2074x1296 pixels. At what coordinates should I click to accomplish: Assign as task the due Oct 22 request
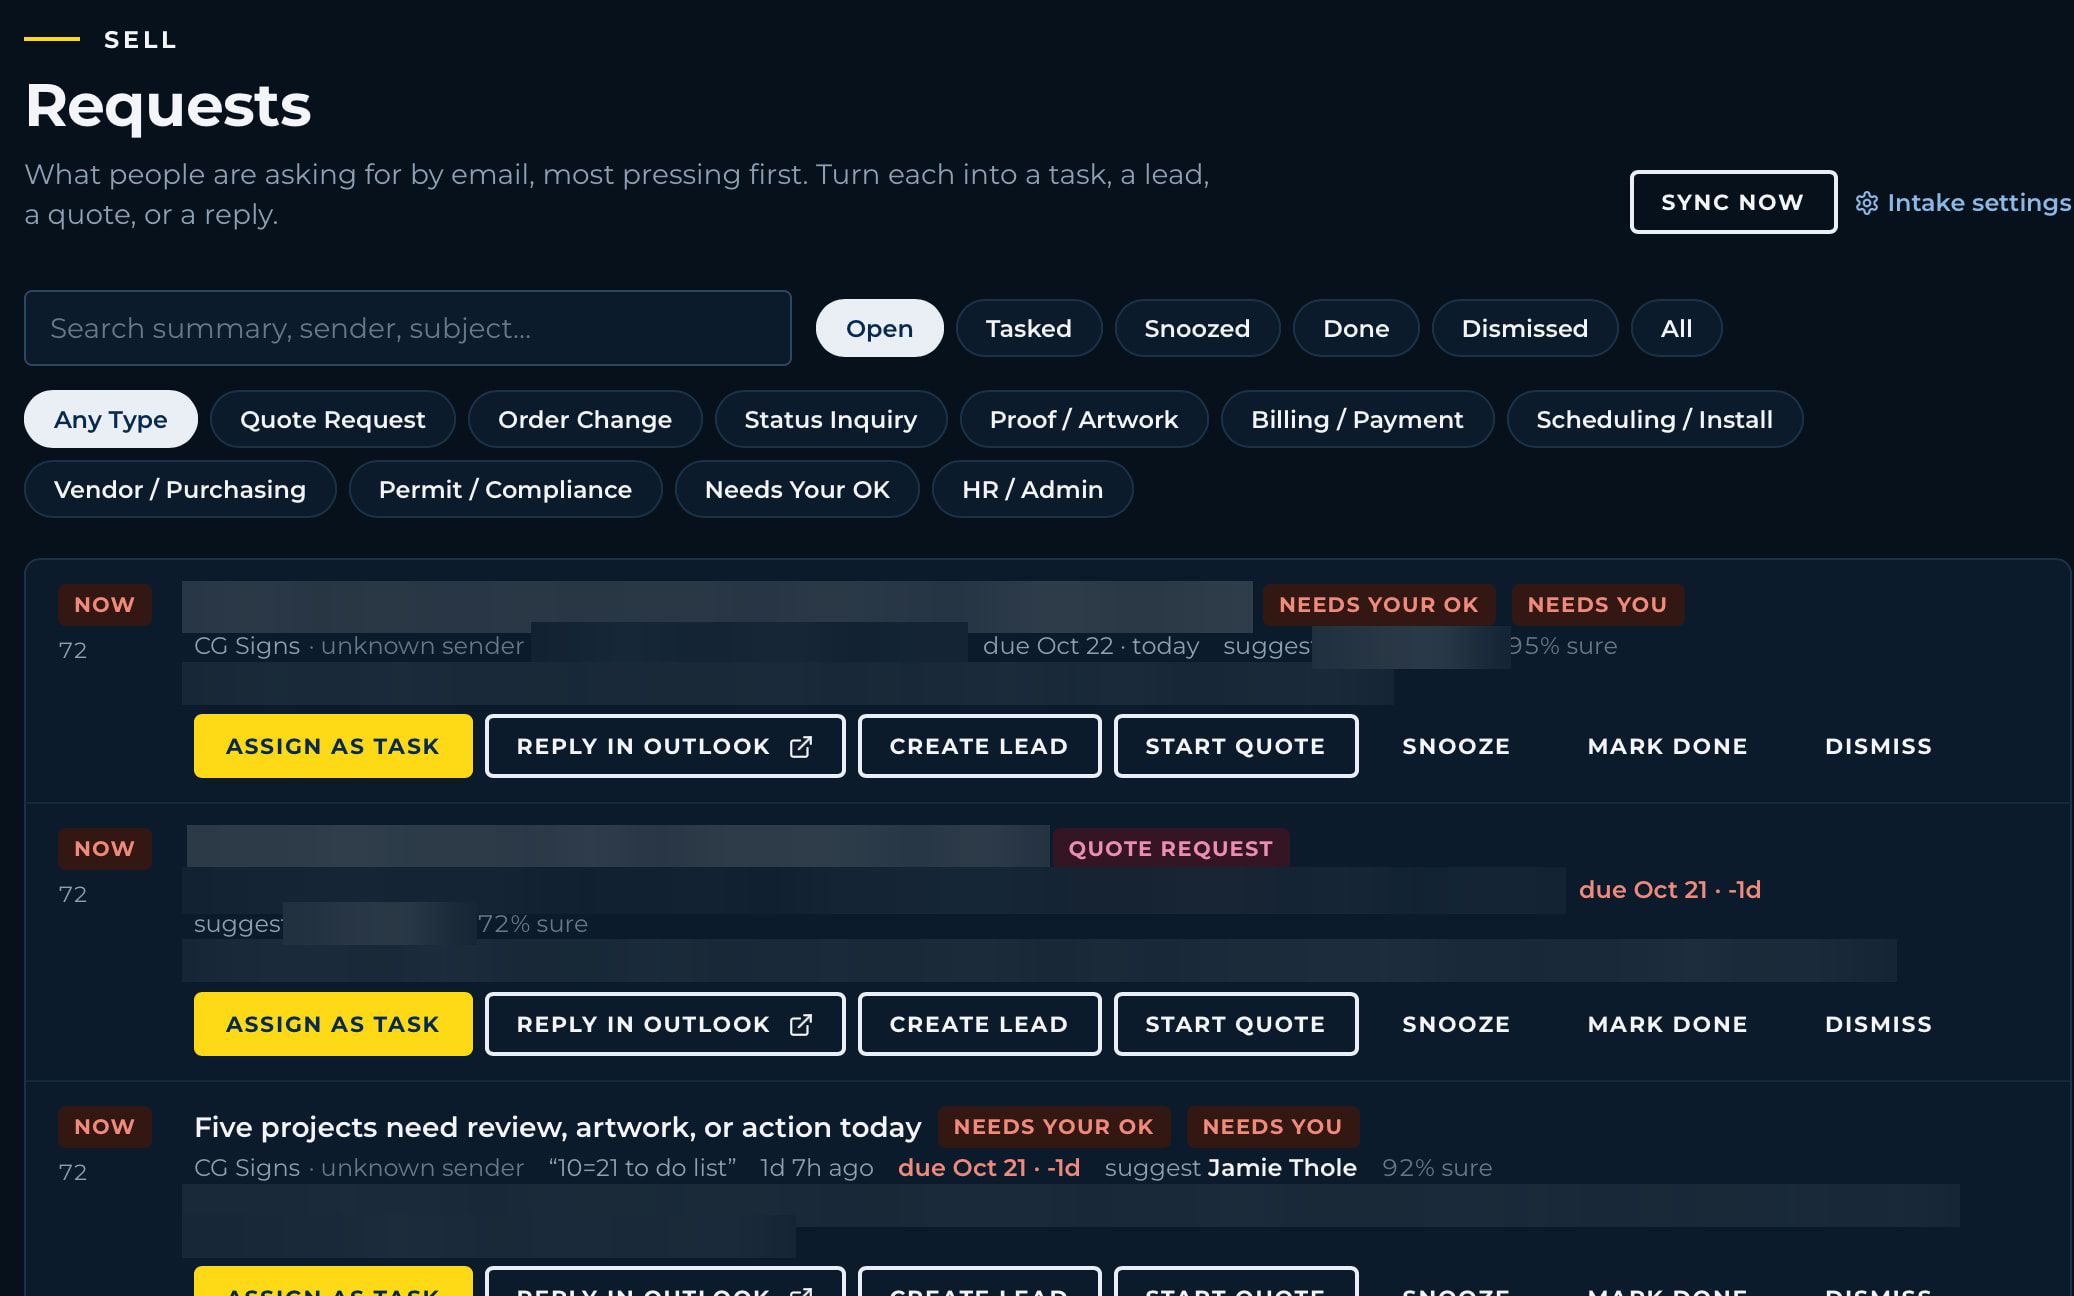(333, 746)
